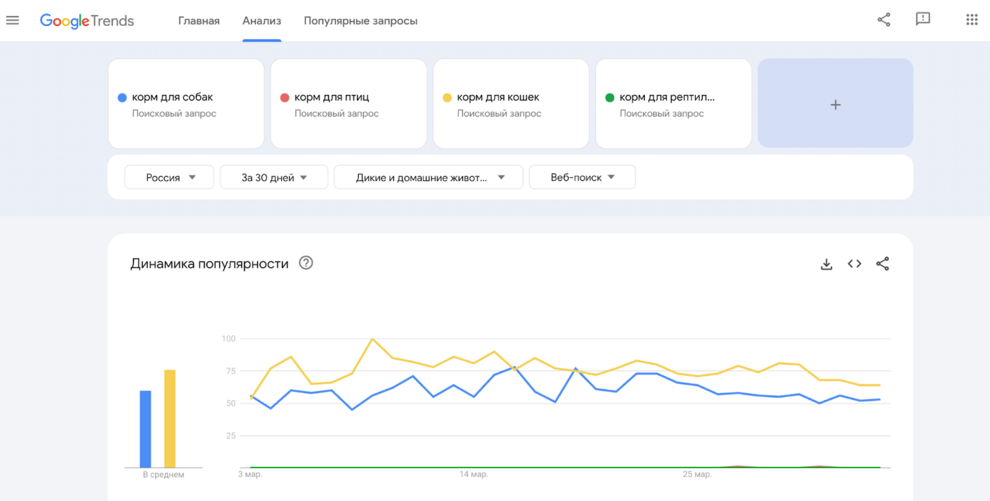Viewport: 990px width, 501px height.
Task: Expand the Россия region dropdown
Action: point(169,177)
